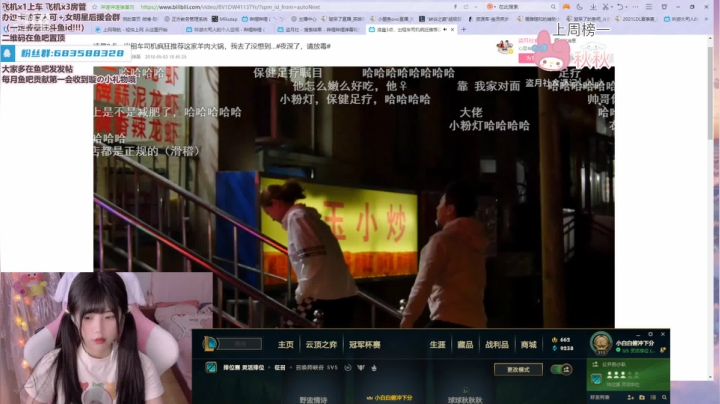720x404 pixels.
Task: Click the lobby game mode icon beside 排位赛
Action: click(x=211, y=367)
